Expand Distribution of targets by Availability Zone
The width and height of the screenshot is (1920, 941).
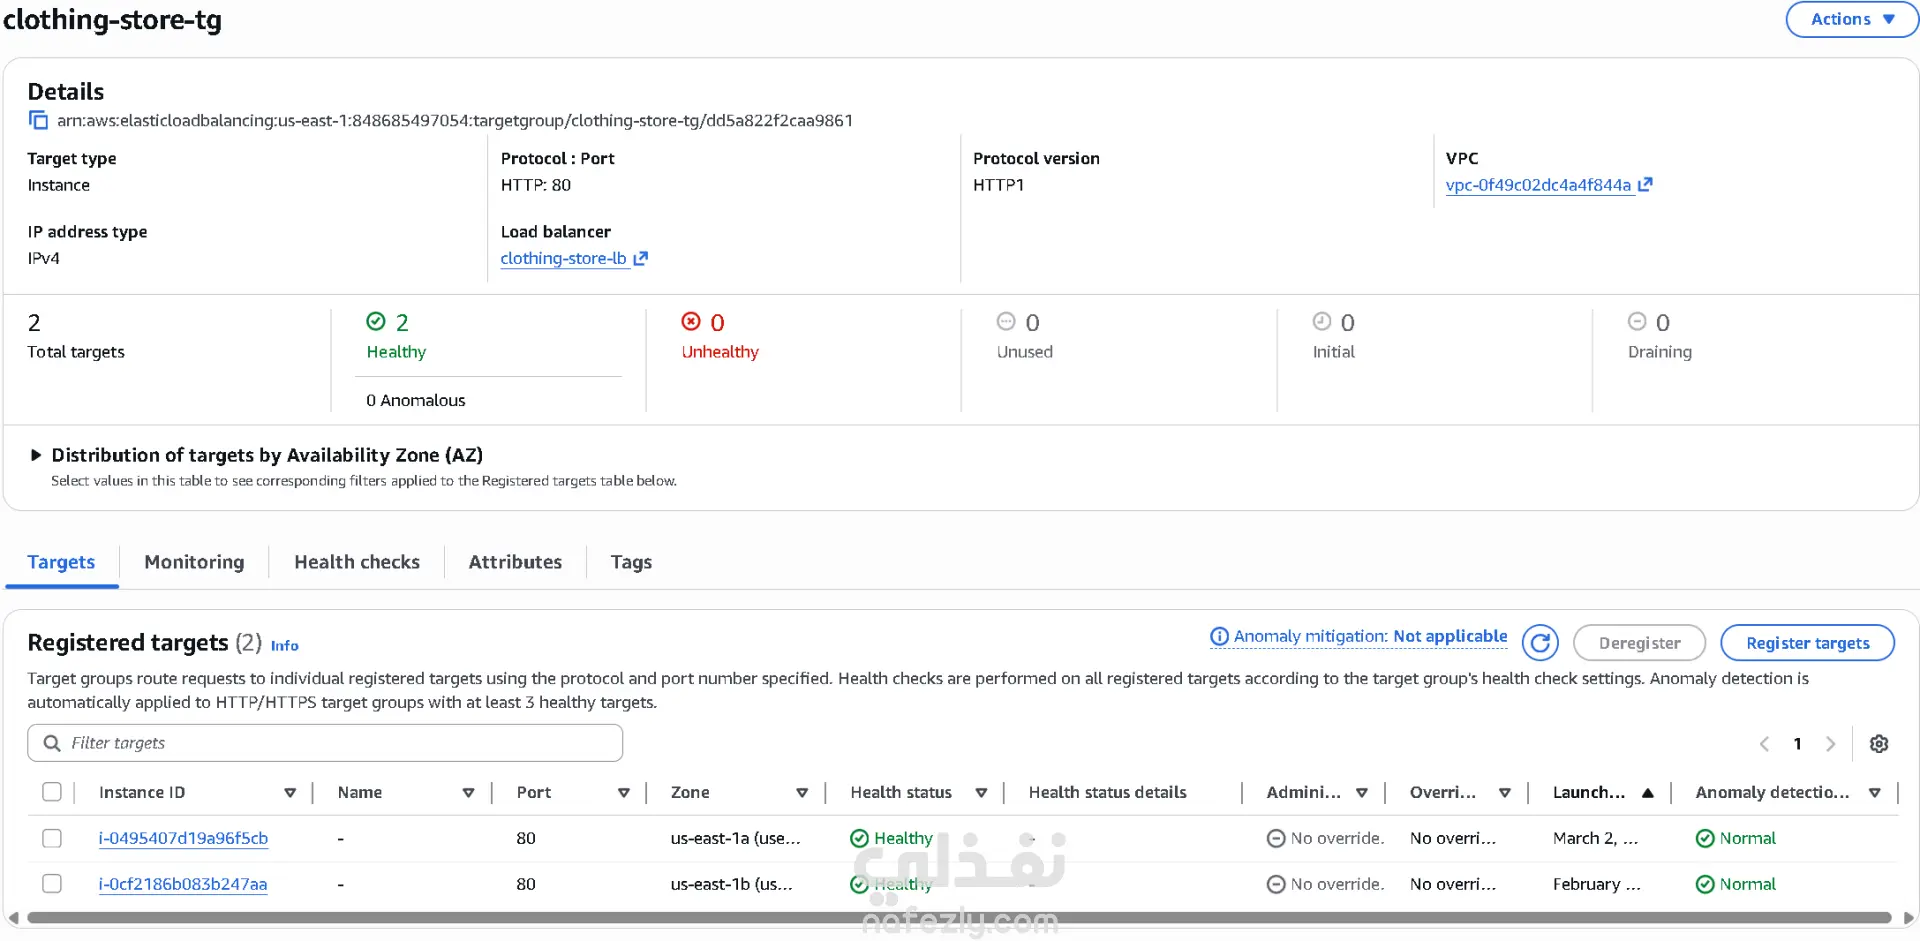pyautogui.click(x=36, y=455)
